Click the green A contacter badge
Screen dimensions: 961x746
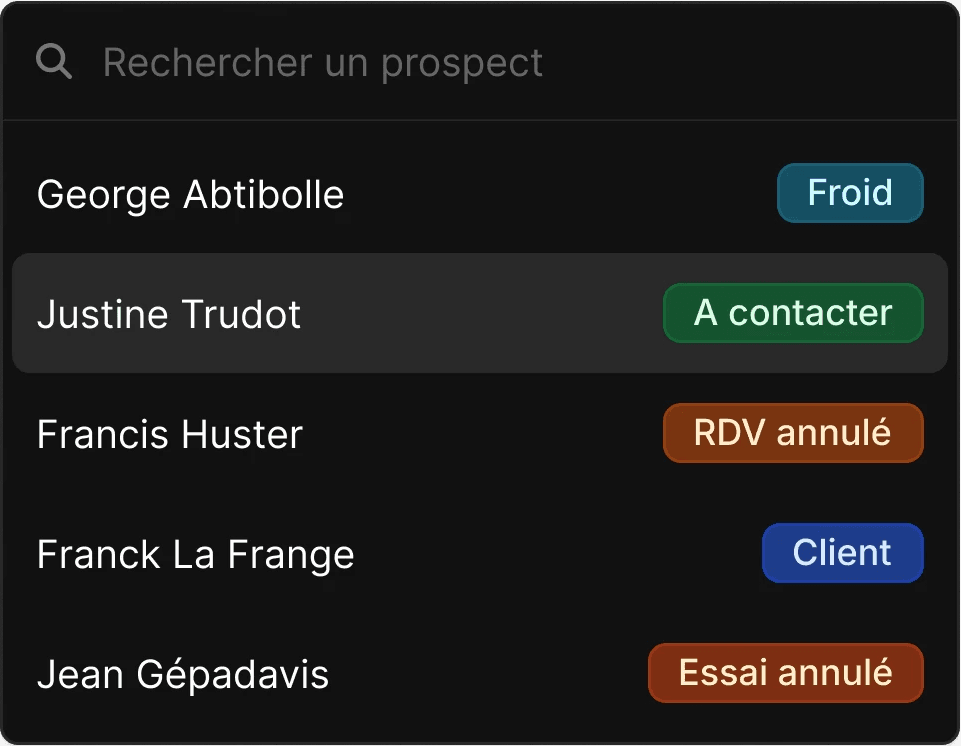[793, 313]
